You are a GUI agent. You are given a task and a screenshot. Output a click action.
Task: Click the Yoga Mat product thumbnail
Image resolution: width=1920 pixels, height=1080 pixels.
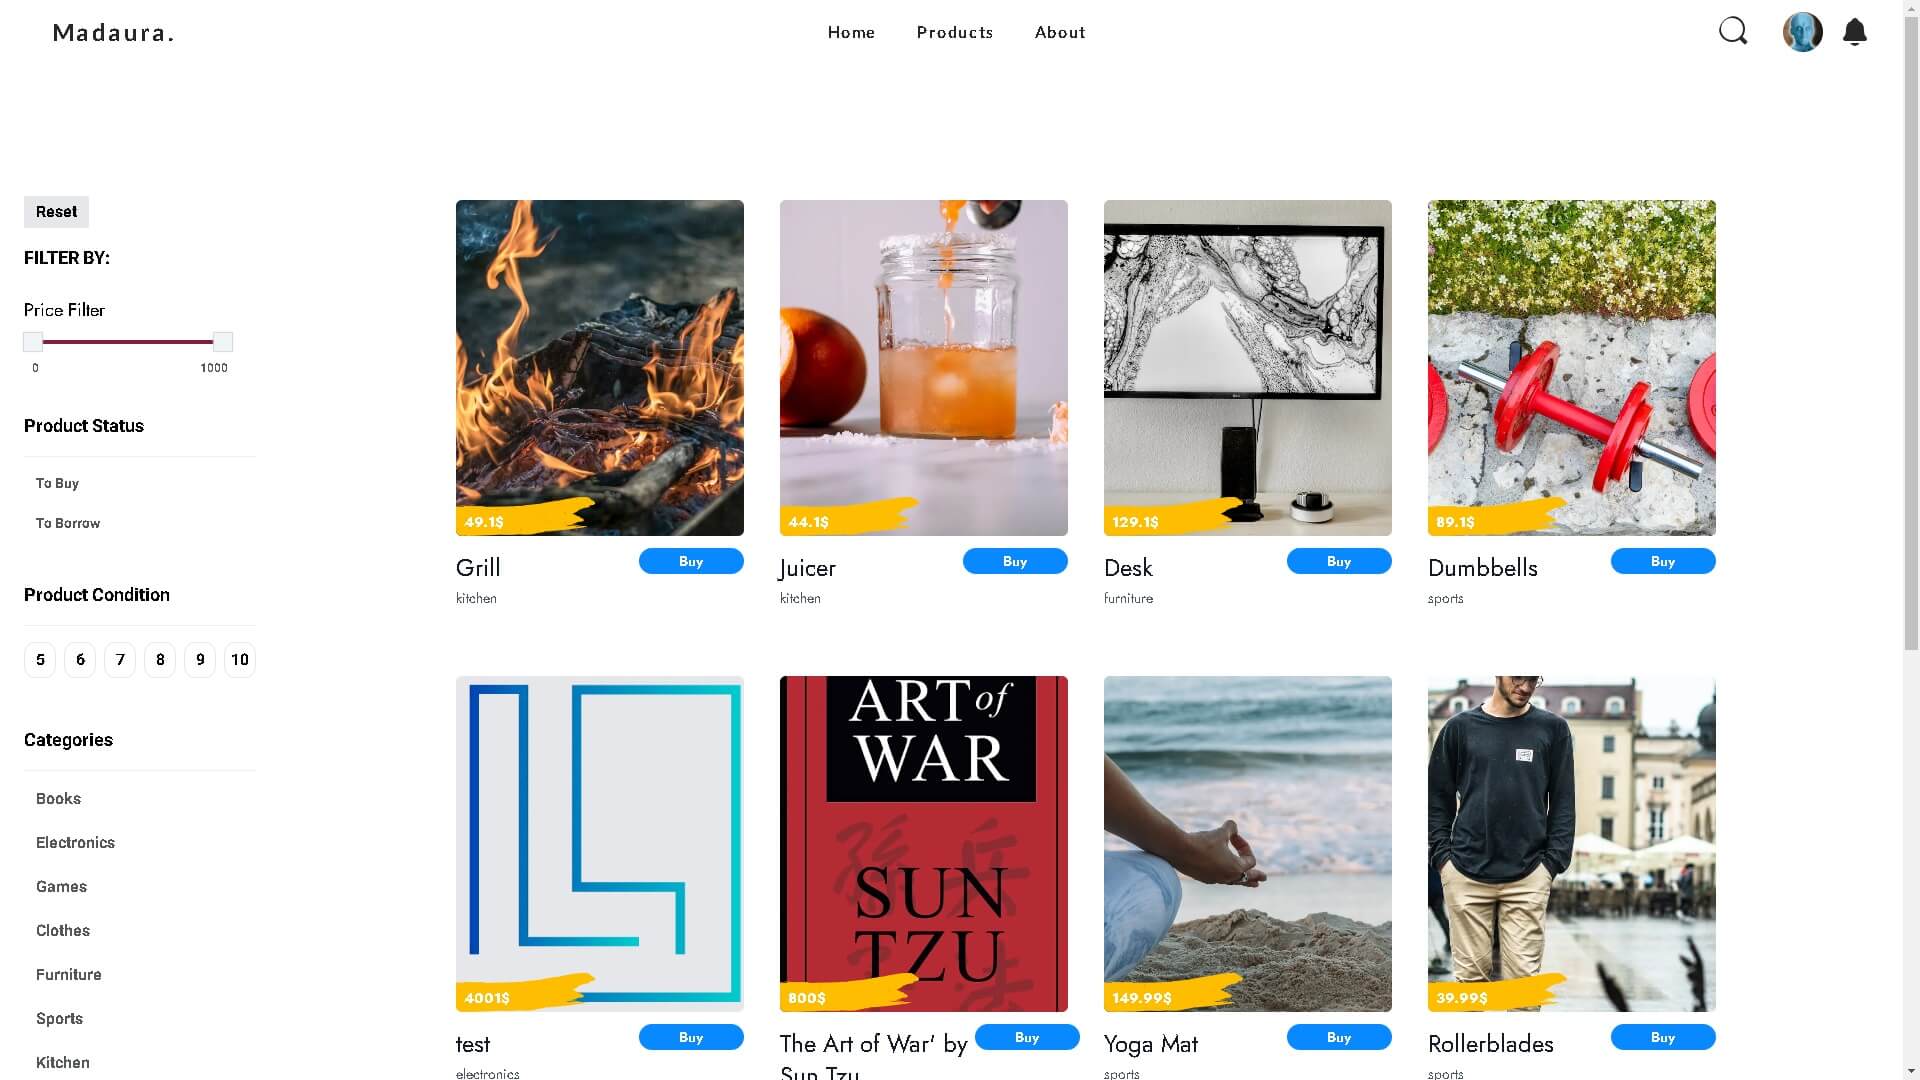(1247, 843)
